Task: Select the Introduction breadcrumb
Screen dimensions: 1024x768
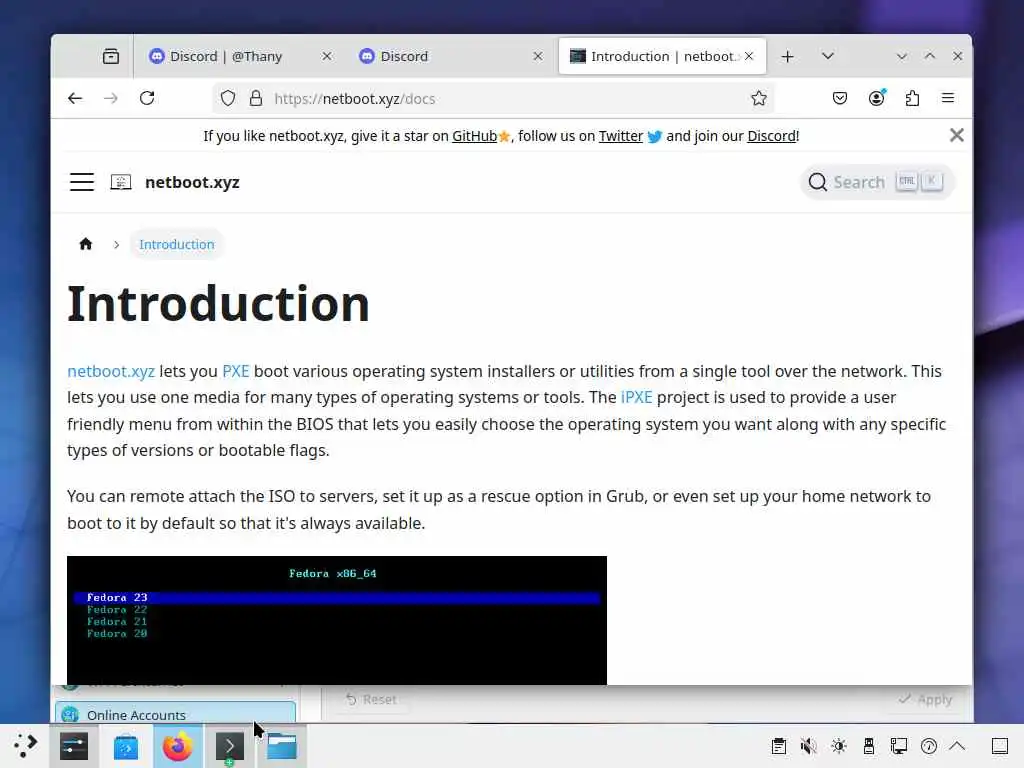Action: pos(176,244)
